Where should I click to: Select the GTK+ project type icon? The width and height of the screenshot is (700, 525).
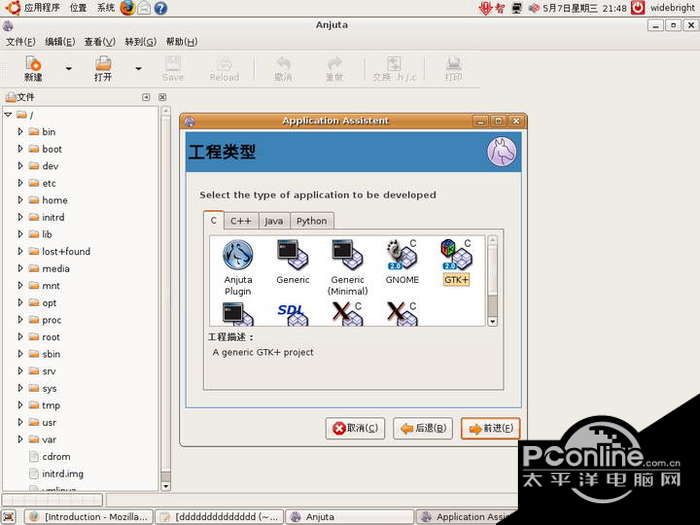click(x=456, y=255)
